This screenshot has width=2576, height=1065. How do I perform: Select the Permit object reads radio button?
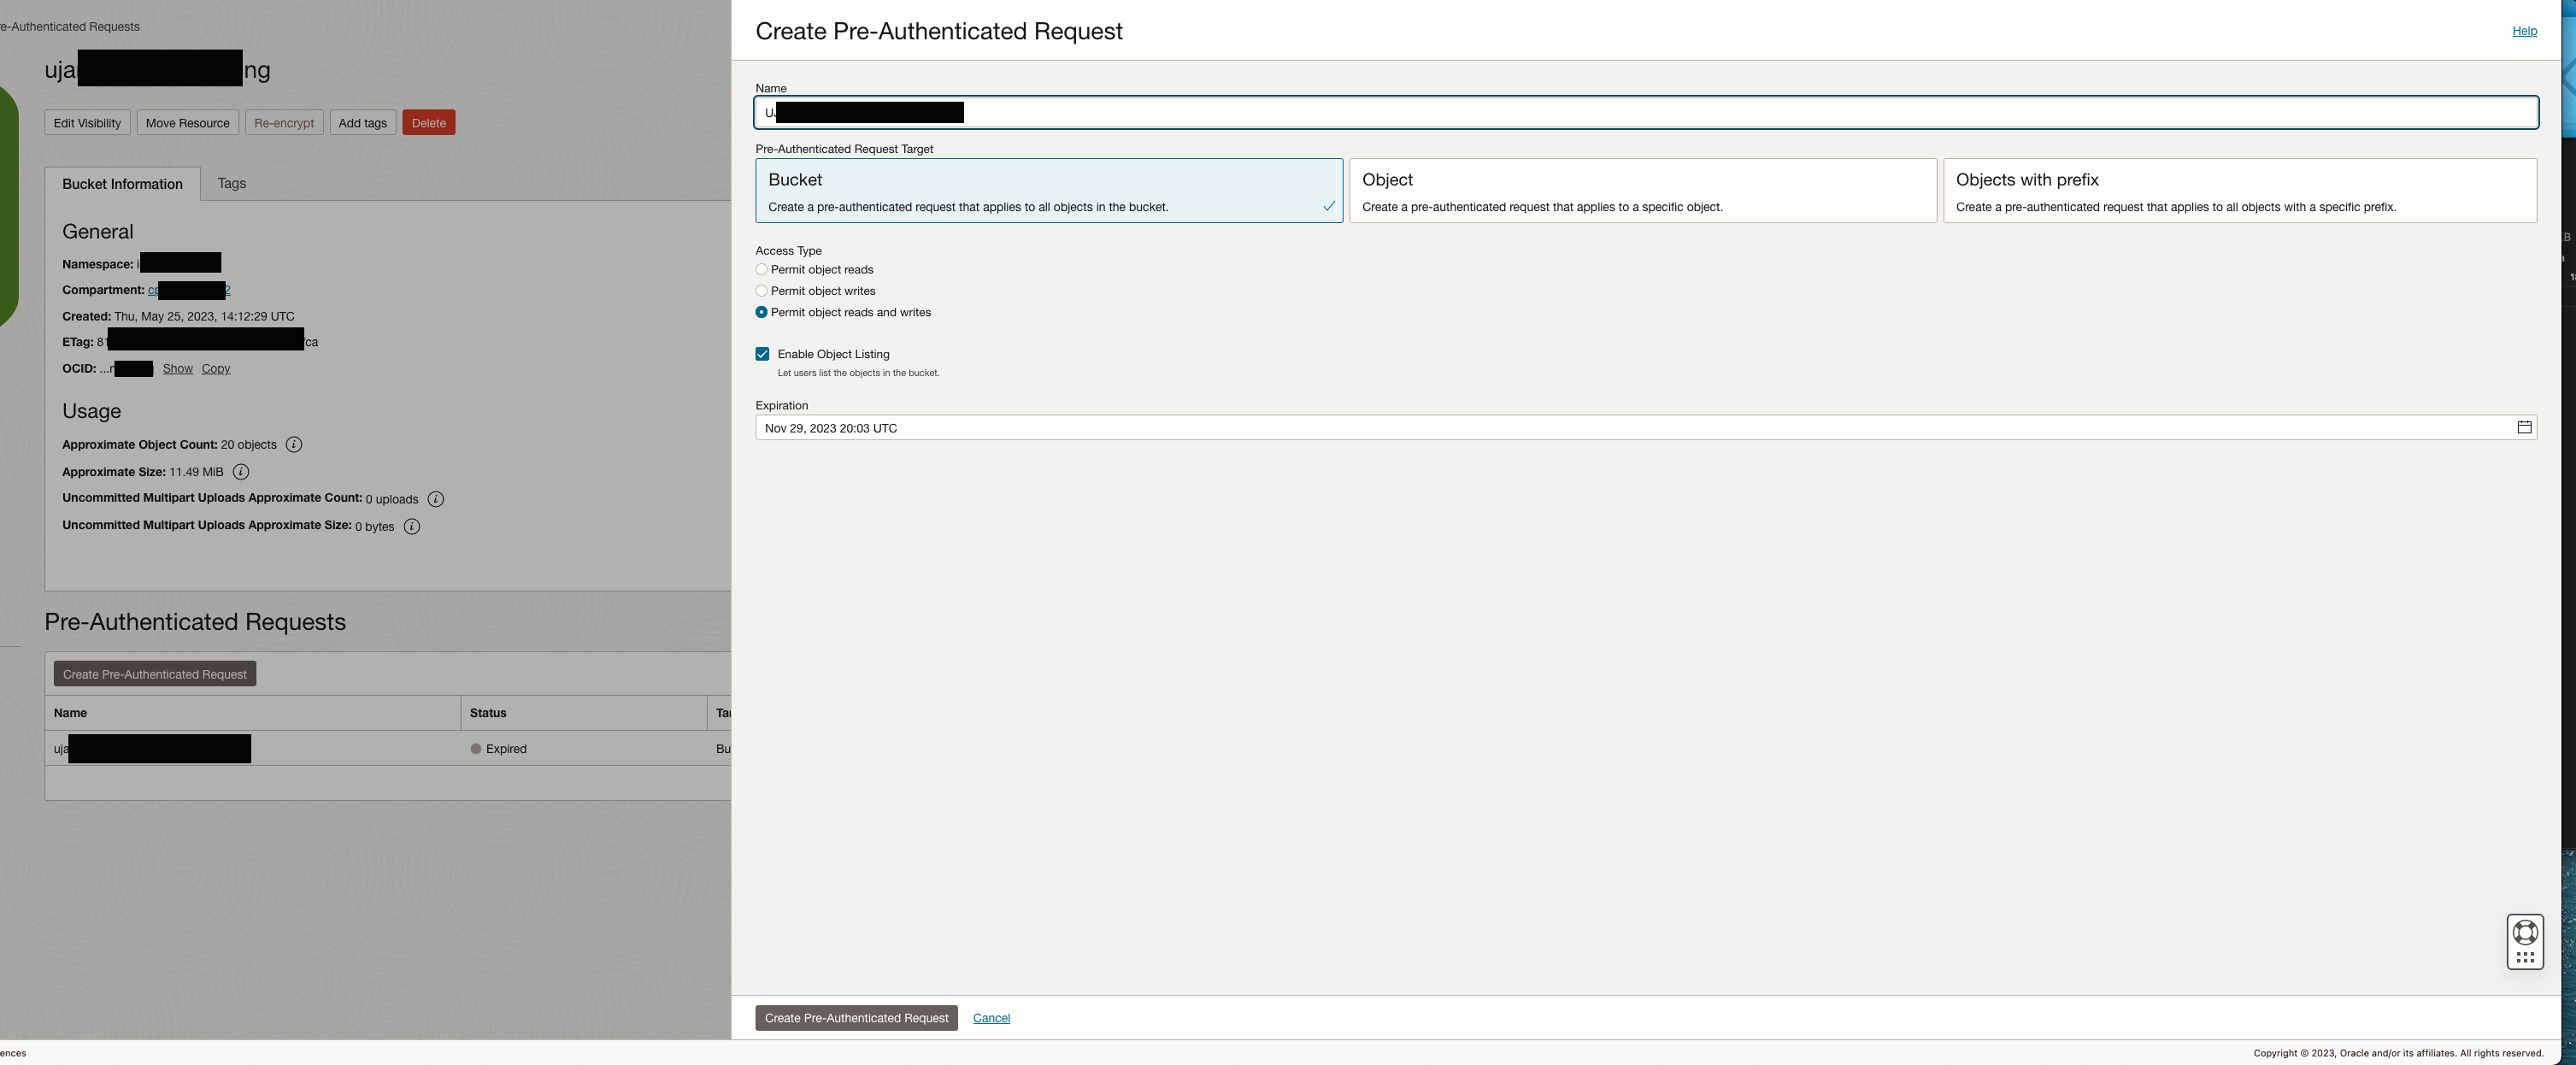(761, 269)
